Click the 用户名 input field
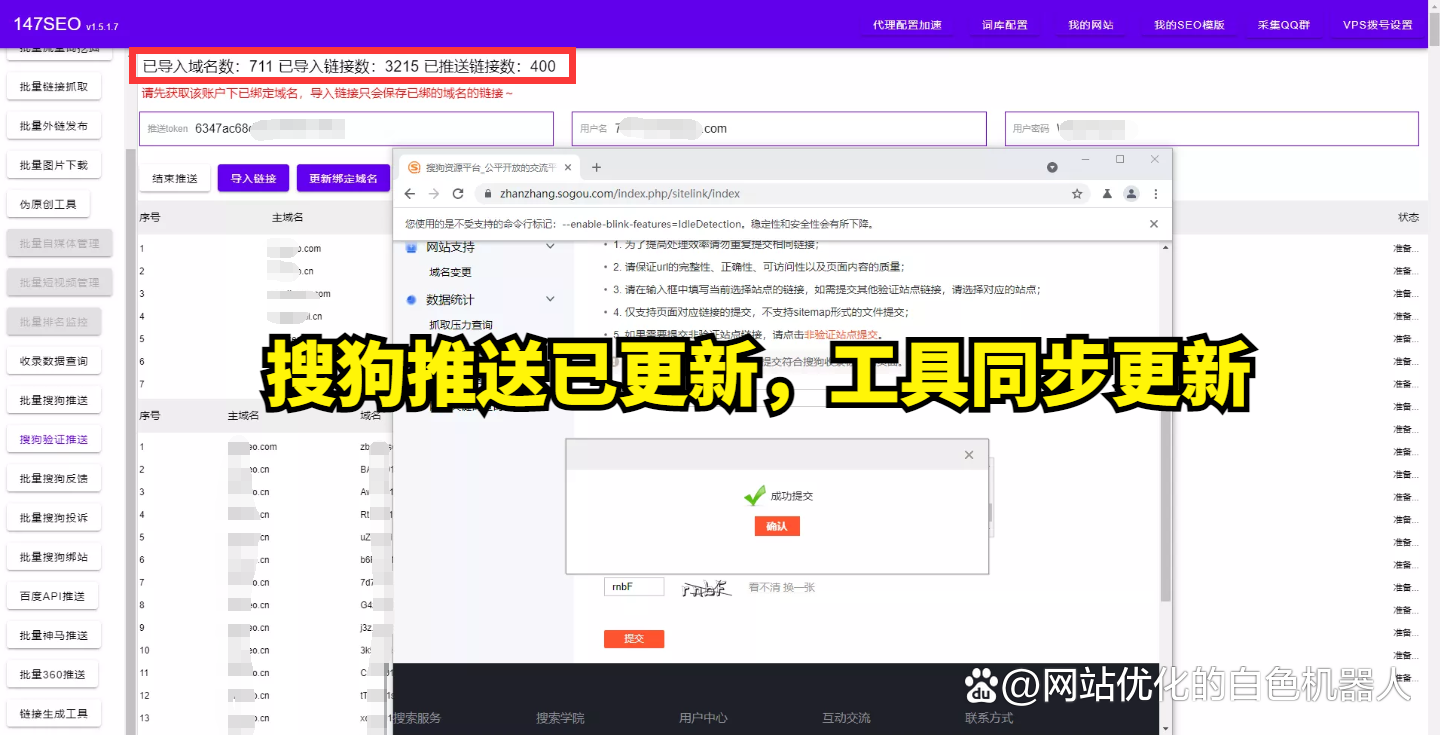1440x735 pixels. click(779, 128)
